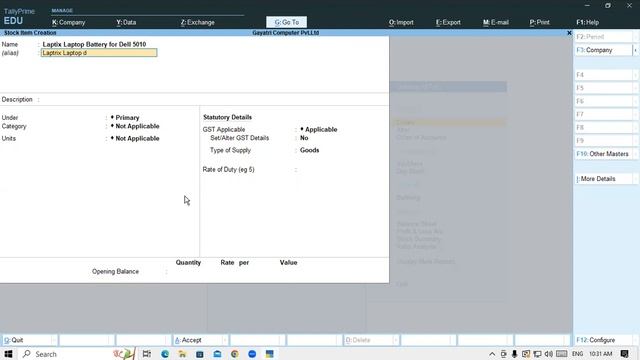Open the P: Print menu
Screen dimensions: 640x360
540,22
